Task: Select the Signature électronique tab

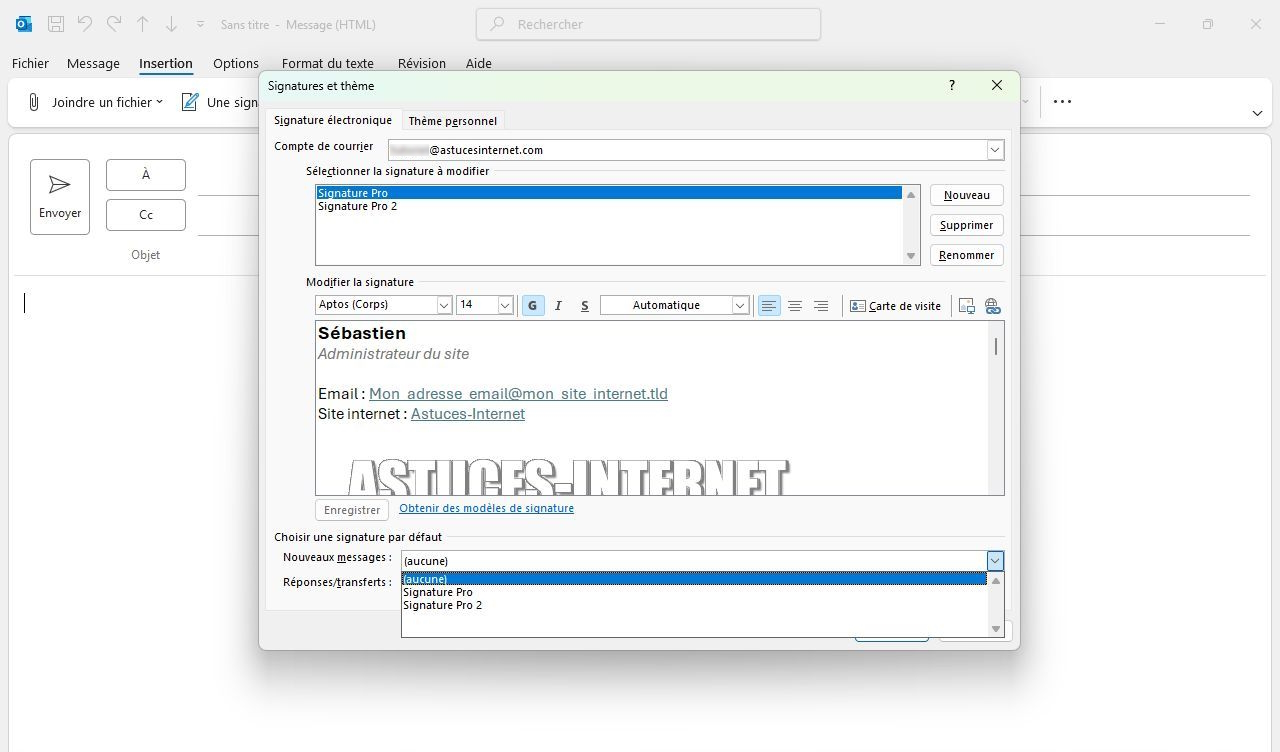Action: point(333,120)
